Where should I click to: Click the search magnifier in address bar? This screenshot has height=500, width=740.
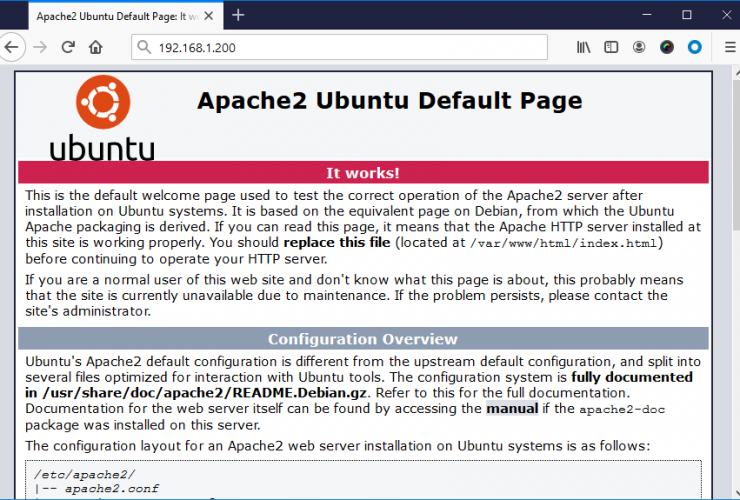[x=144, y=47]
